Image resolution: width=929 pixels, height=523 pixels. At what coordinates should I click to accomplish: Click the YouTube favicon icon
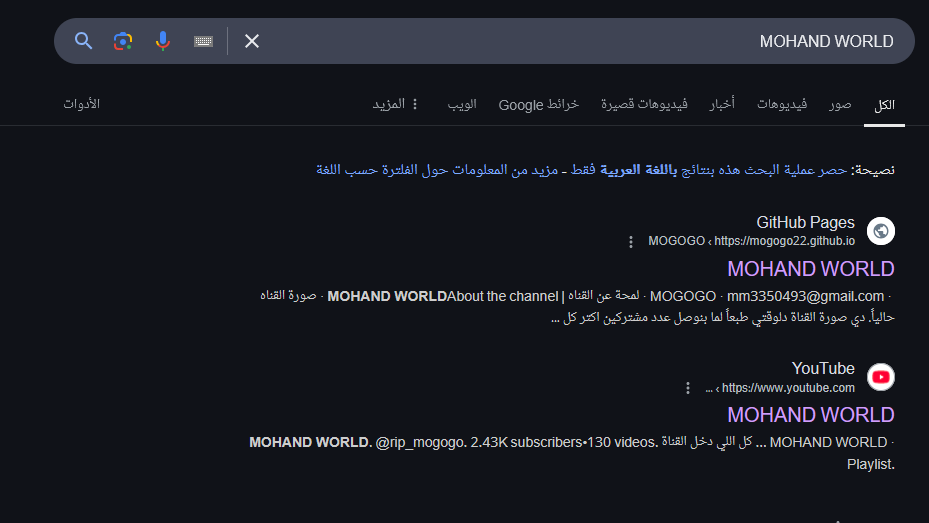pyautogui.click(x=880, y=377)
